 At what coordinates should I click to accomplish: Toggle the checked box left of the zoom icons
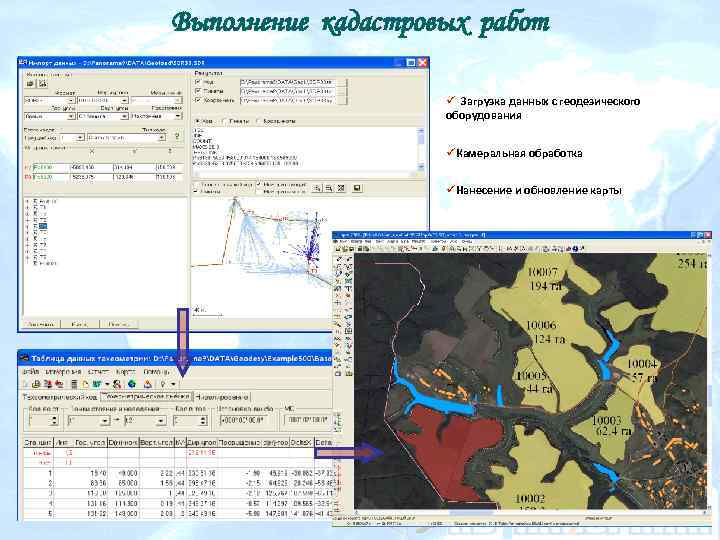click(x=259, y=185)
